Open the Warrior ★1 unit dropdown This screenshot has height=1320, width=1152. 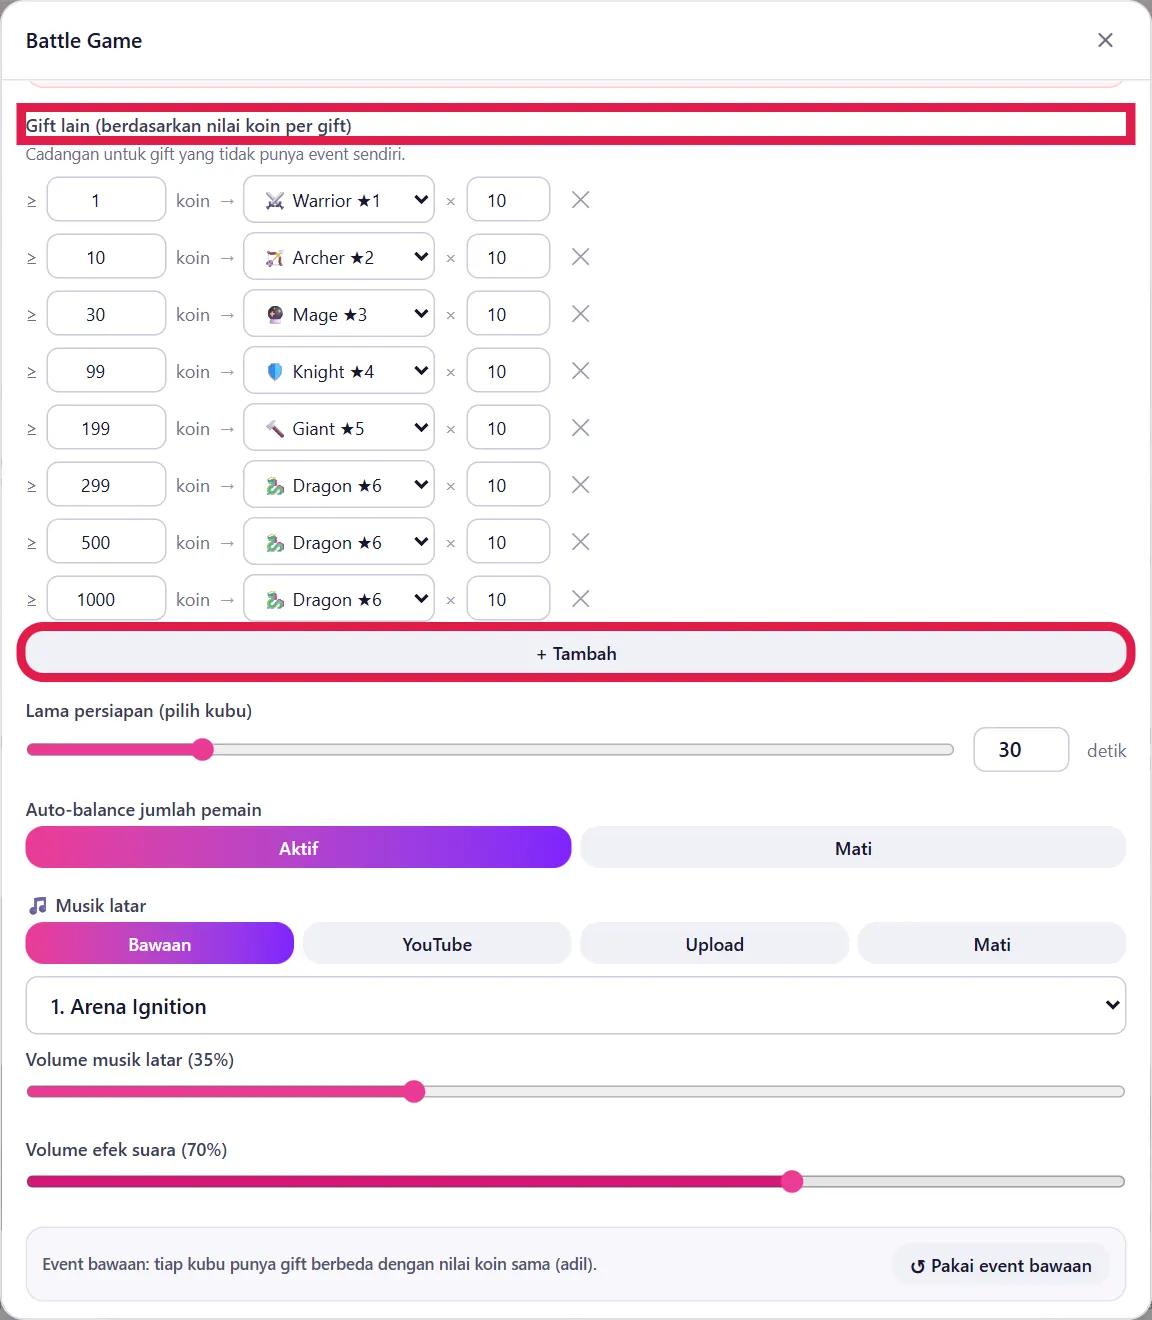coord(339,200)
